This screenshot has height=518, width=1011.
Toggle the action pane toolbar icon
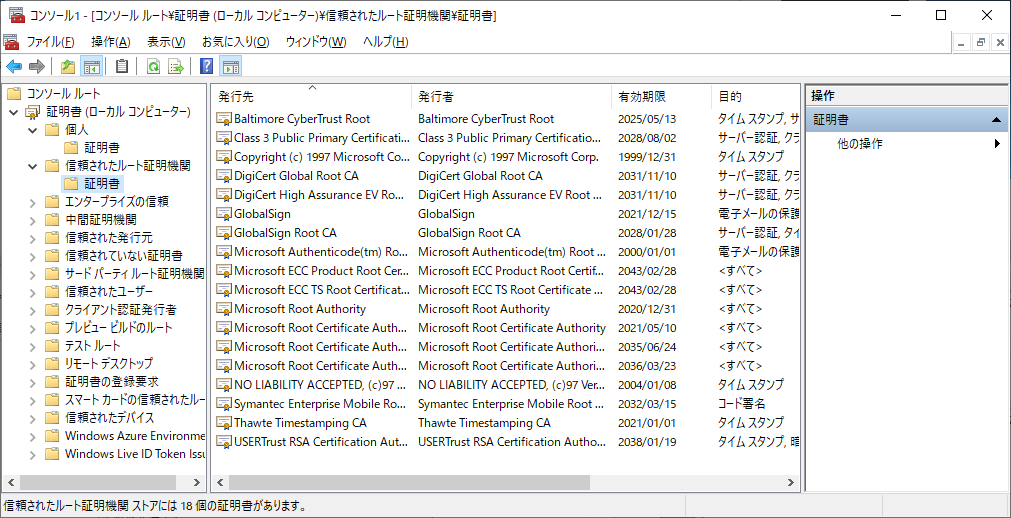coord(231,66)
